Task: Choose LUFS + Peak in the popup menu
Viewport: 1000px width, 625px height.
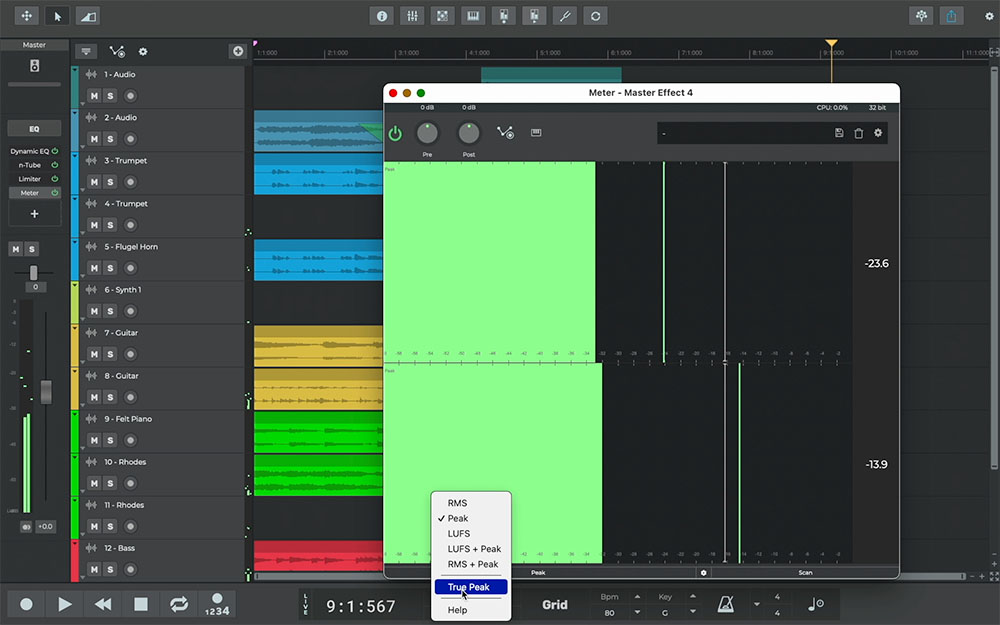Action: click(474, 549)
